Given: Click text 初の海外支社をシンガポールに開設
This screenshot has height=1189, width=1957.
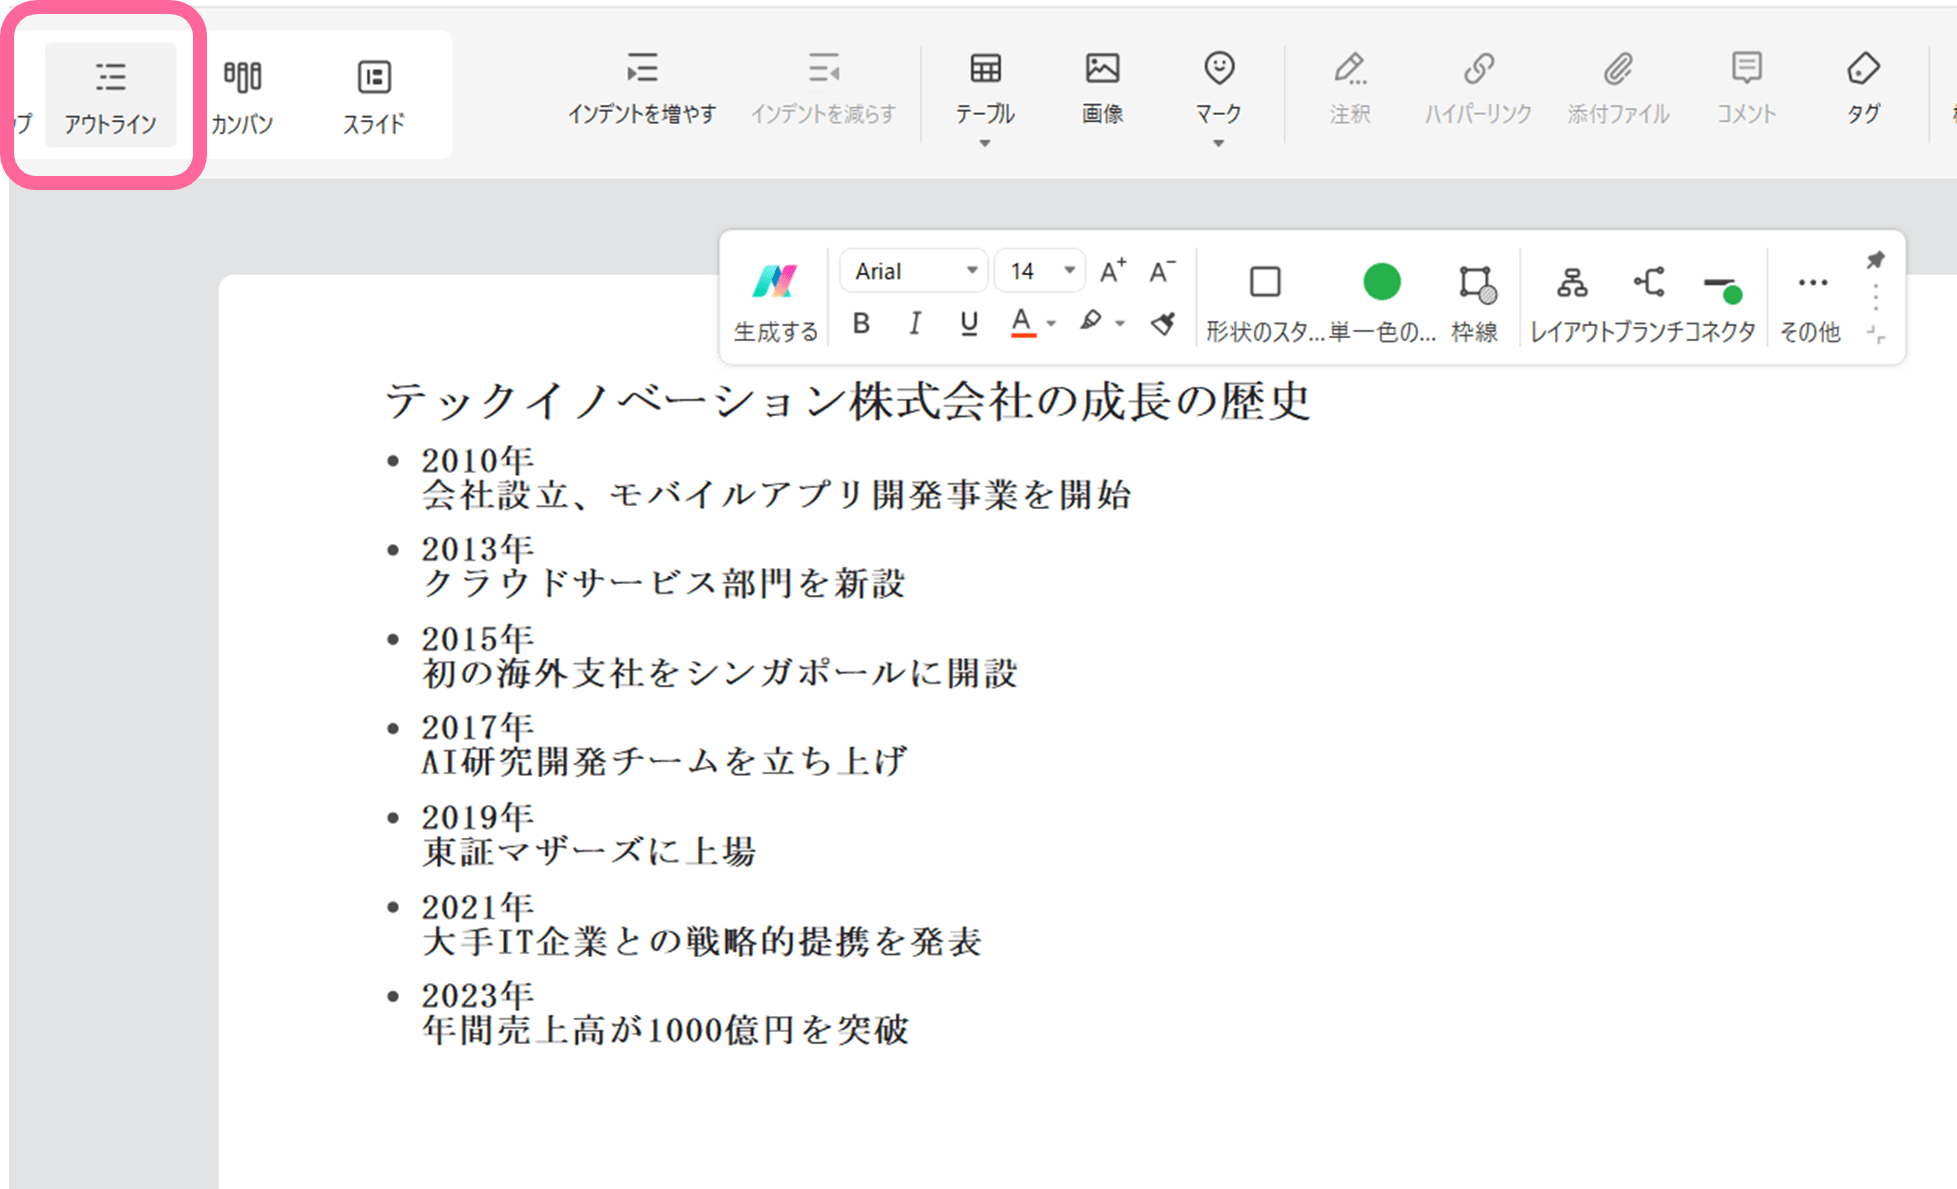Looking at the screenshot, I should coord(720,672).
